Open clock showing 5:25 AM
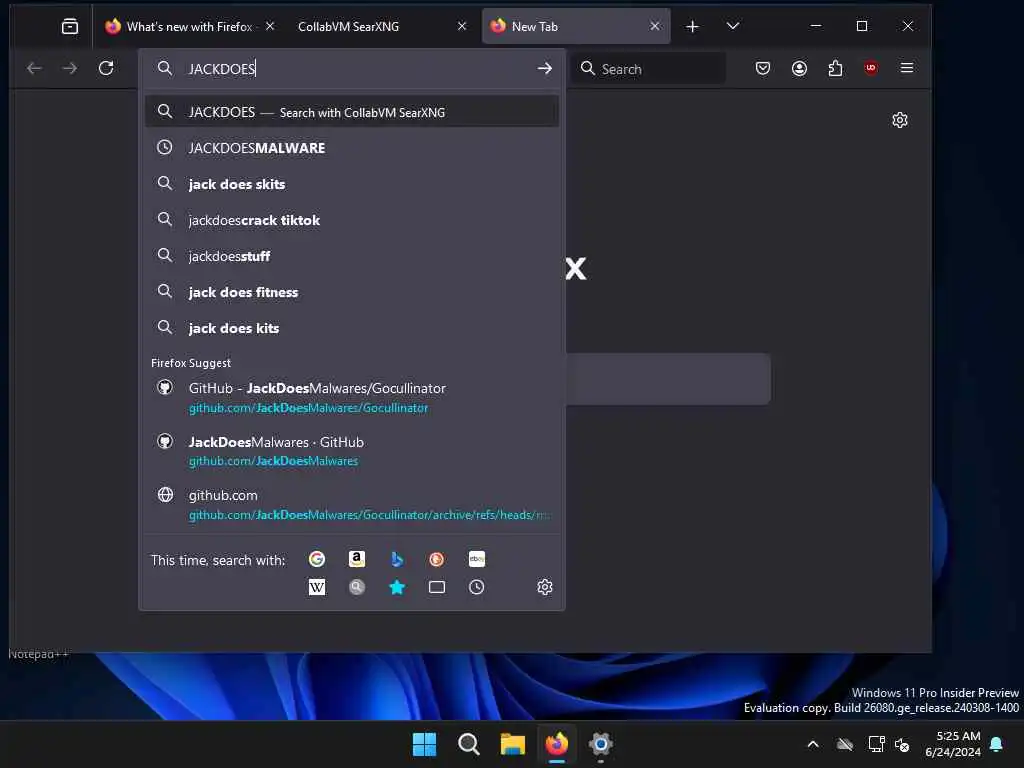1024x768 pixels. point(952,744)
